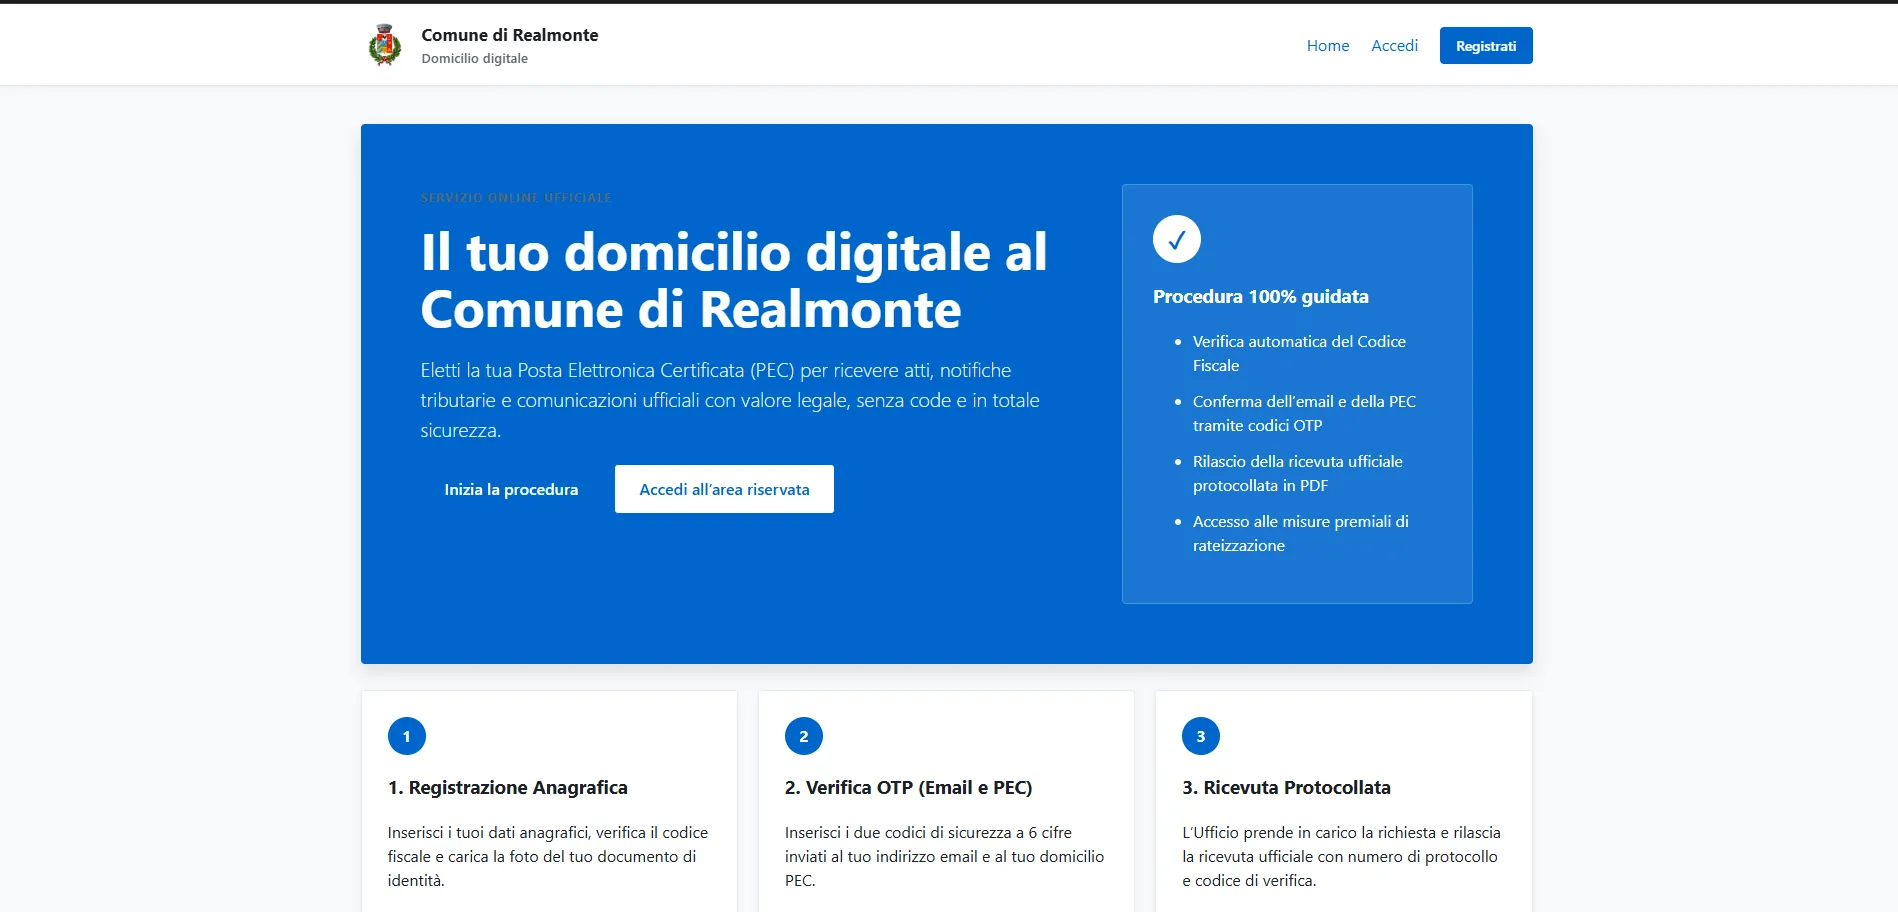Screen dimensions: 1898x912
Task: Click Accesso alle misure premiali item
Action: (x=1300, y=533)
